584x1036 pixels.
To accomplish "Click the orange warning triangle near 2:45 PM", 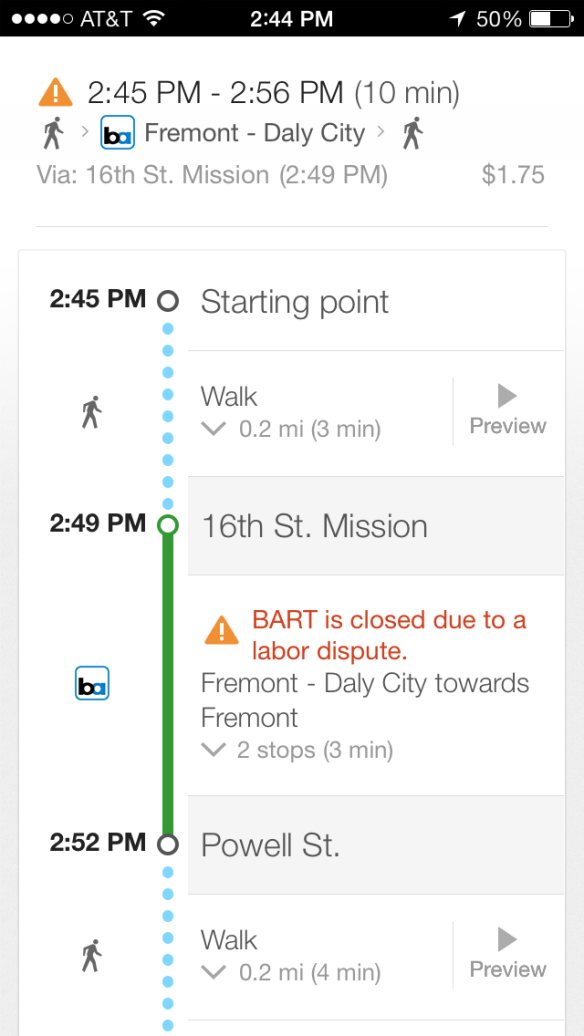I will 55,92.
